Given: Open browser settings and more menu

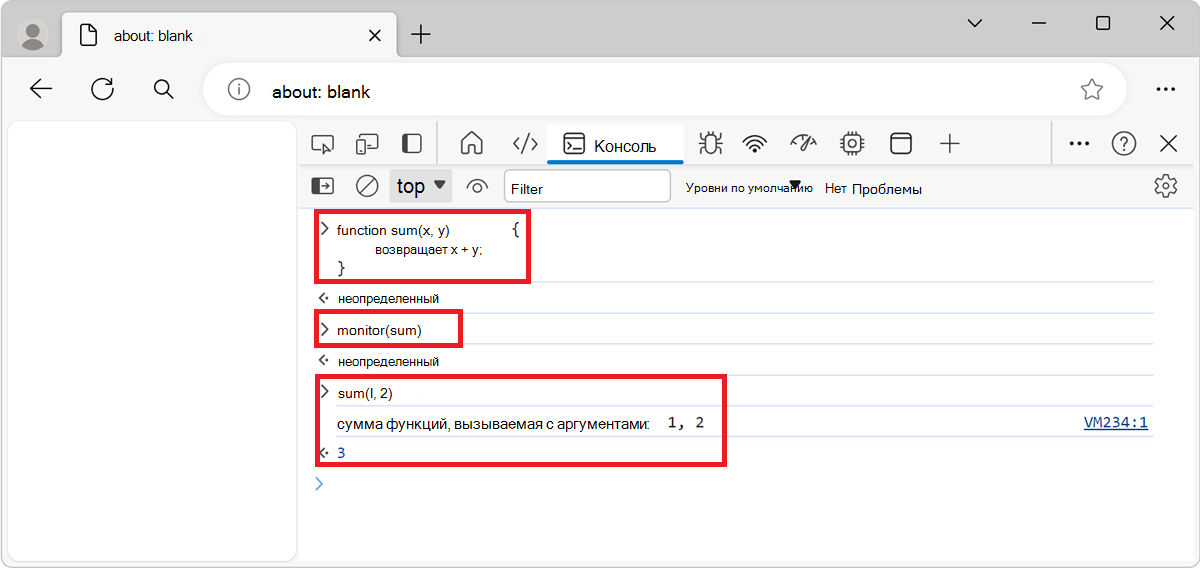Looking at the screenshot, I should (x=1165, y=90).
